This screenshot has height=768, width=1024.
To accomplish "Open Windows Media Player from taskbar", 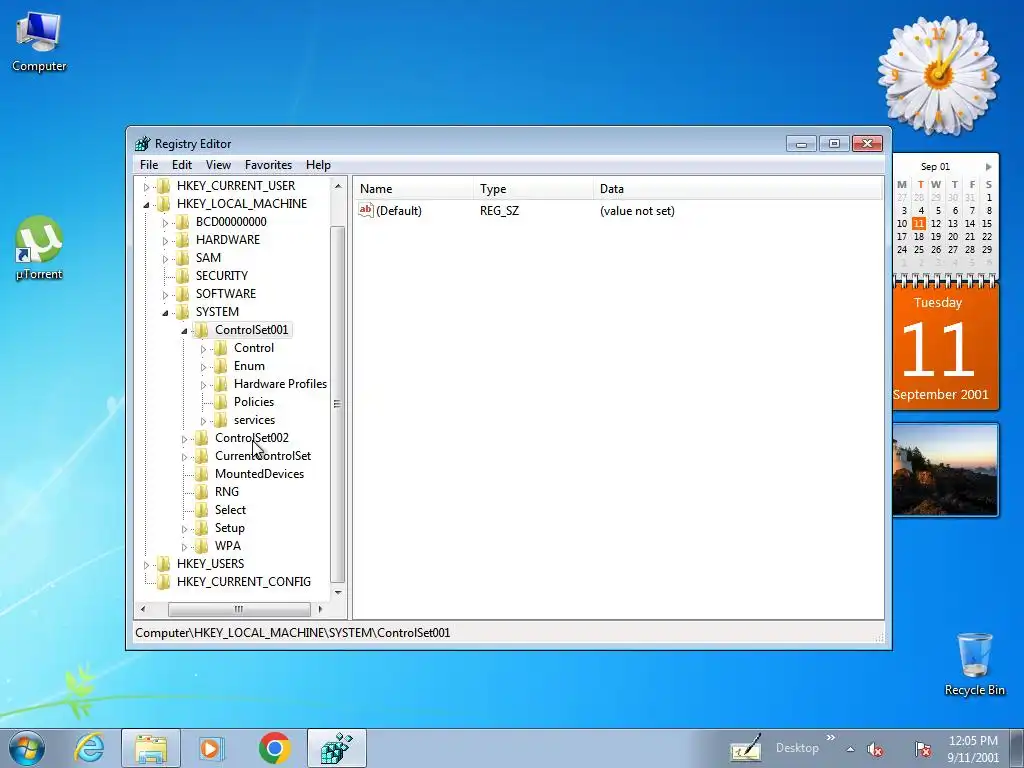I will click(x=212, y=748).
